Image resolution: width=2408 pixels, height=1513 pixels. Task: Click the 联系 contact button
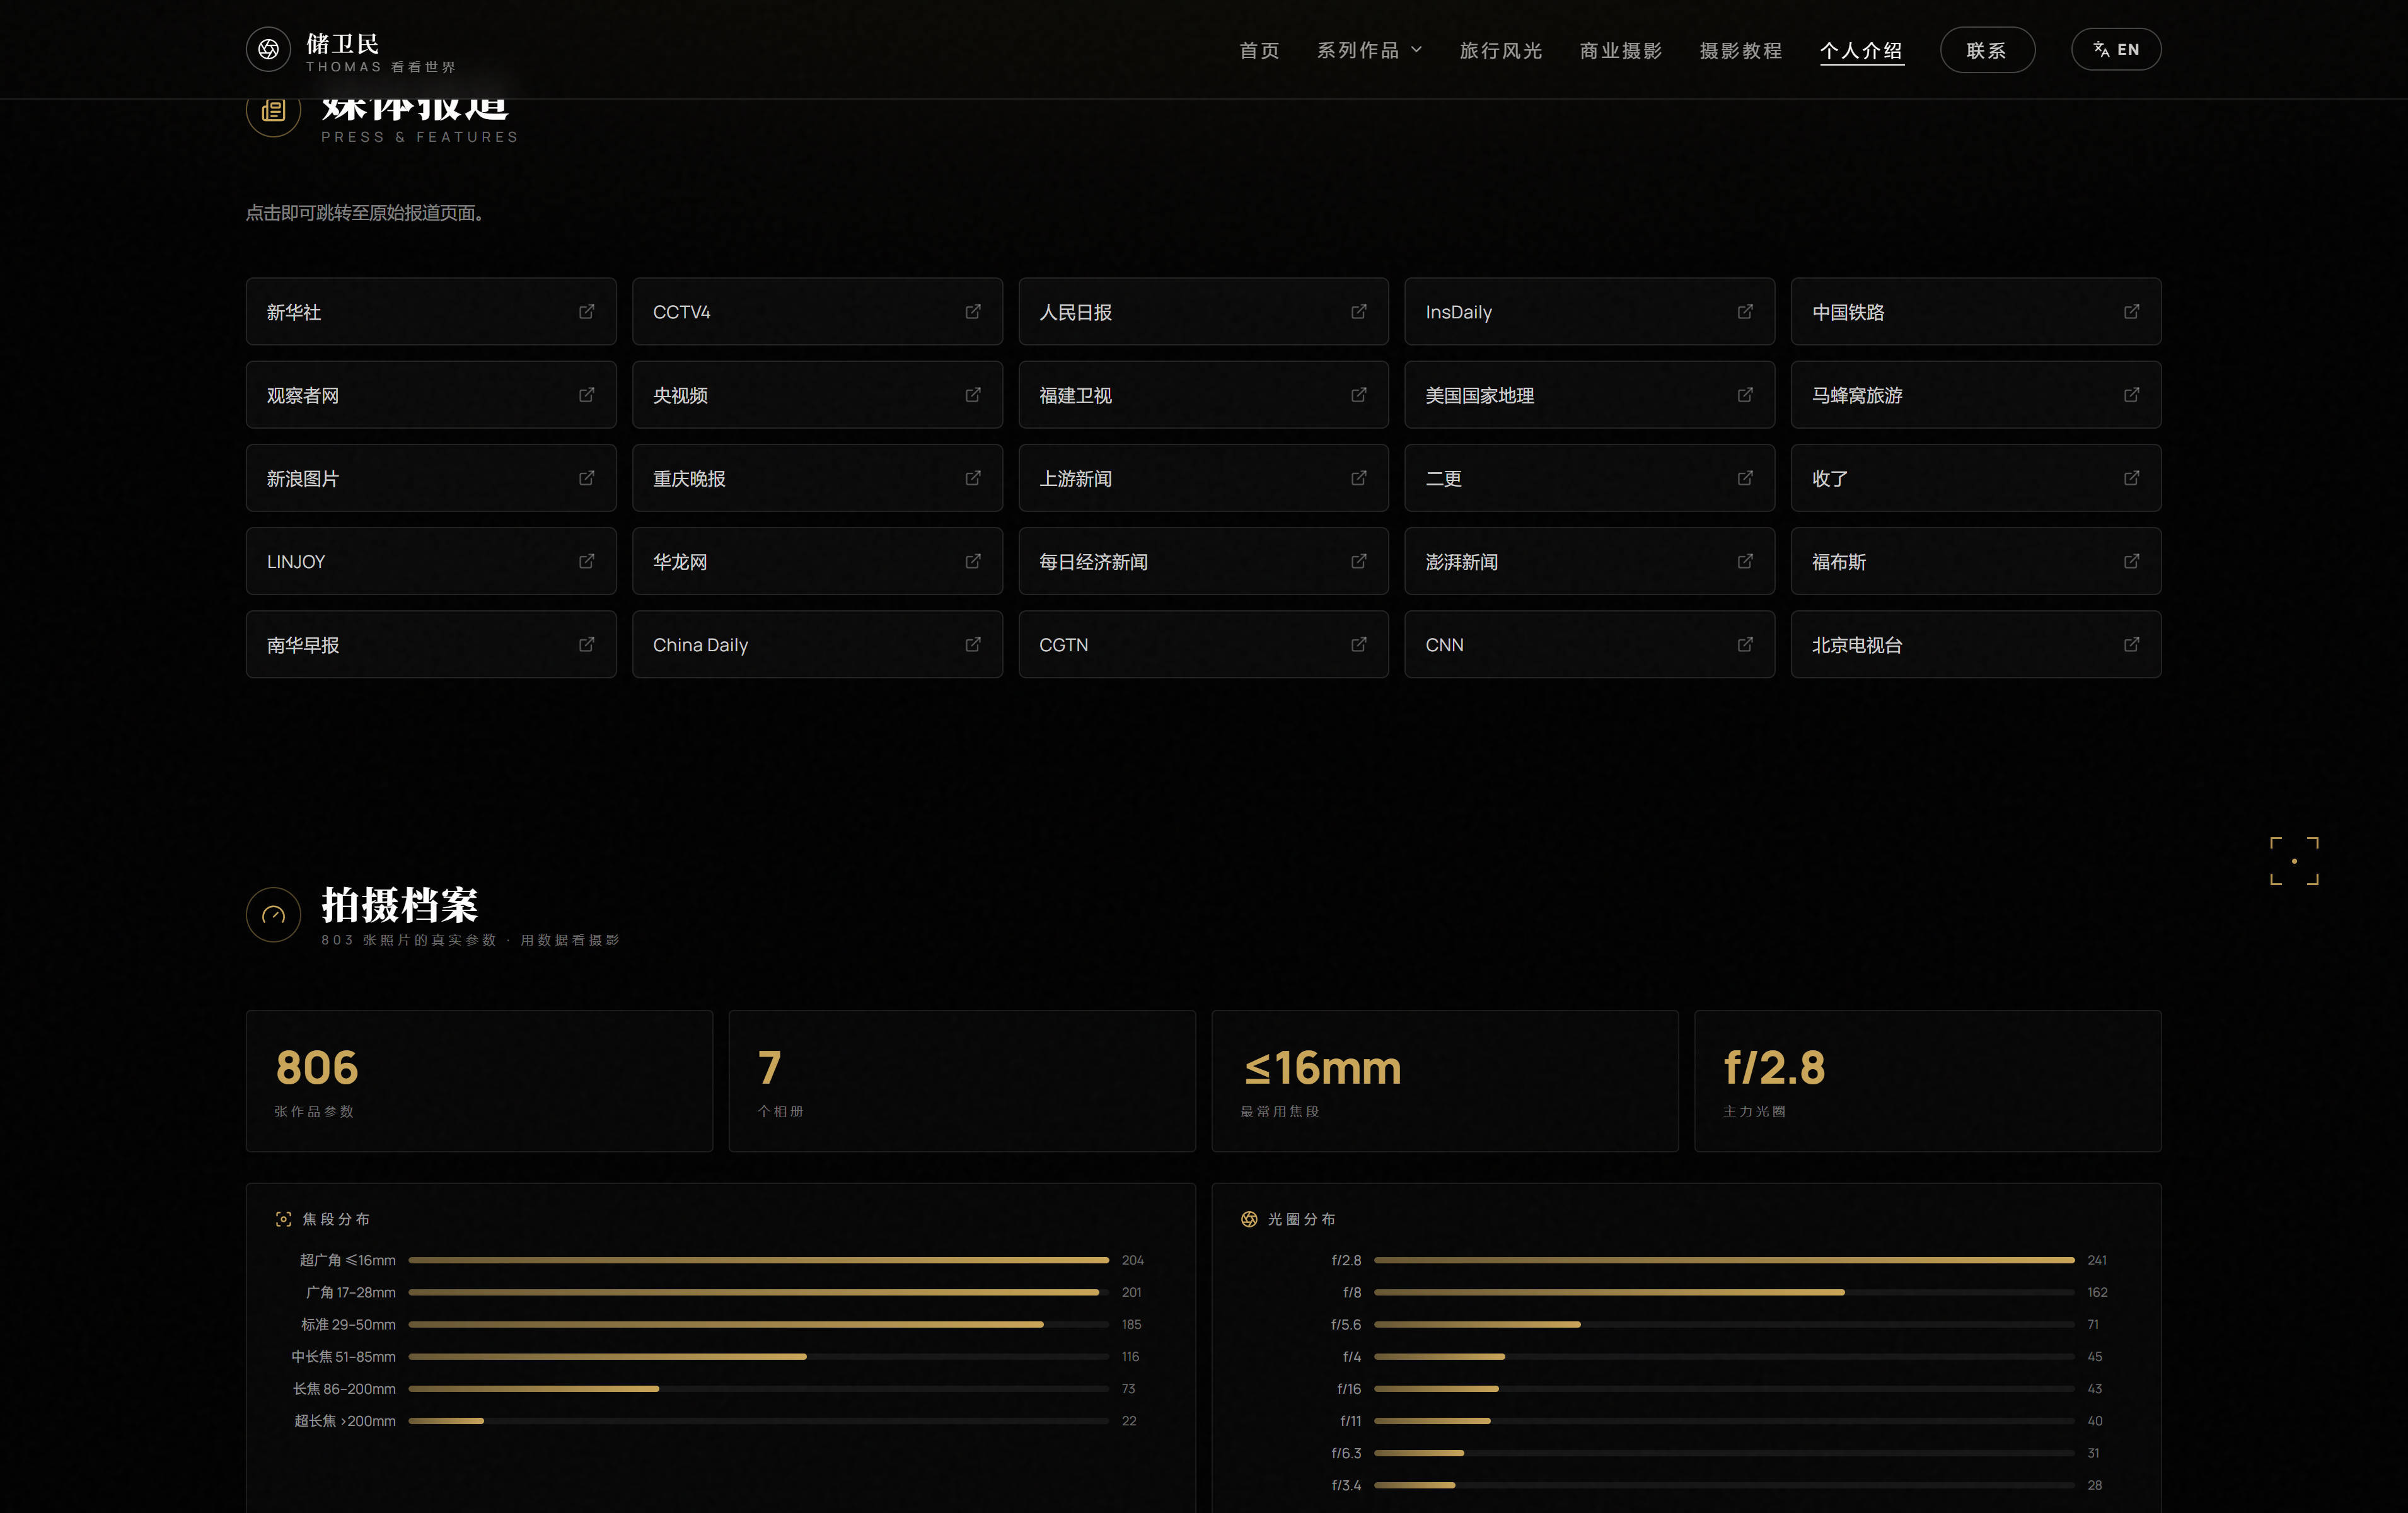coord(1987,50)
